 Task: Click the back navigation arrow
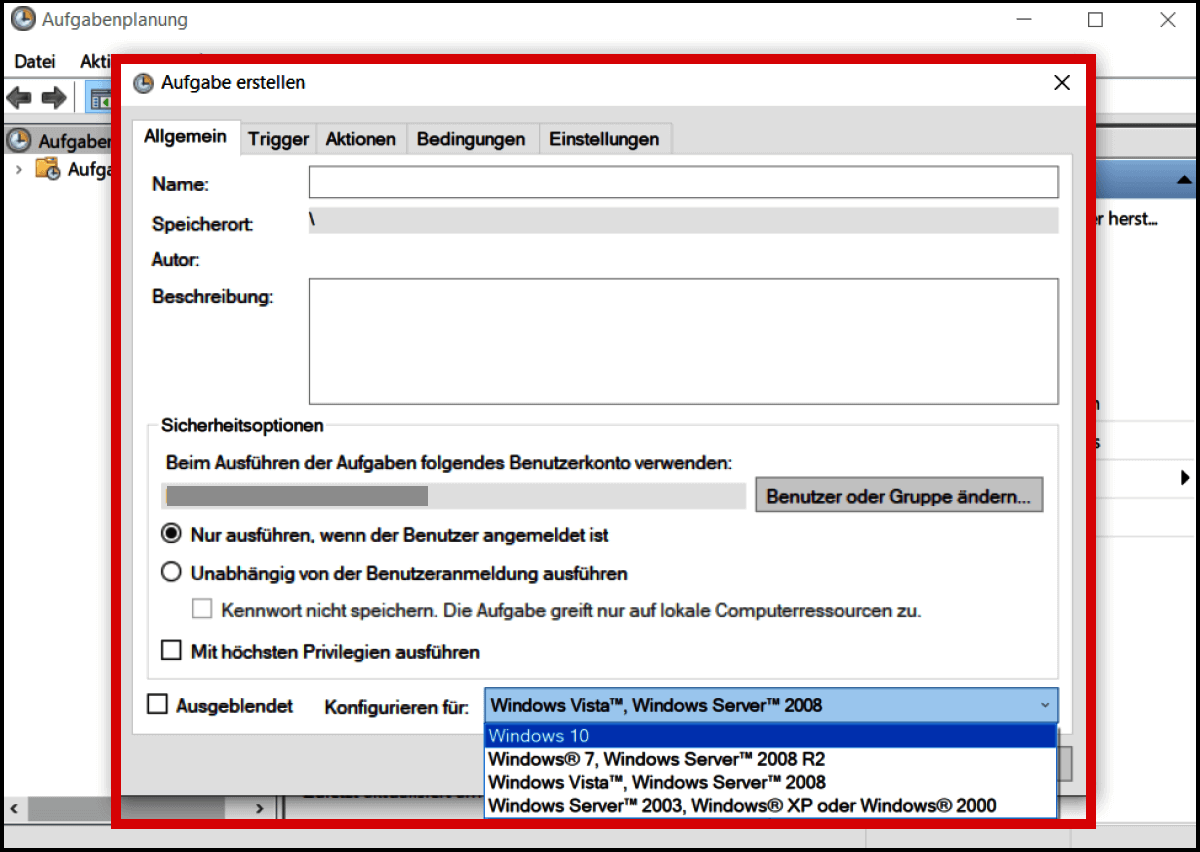[x=20, y=96]
